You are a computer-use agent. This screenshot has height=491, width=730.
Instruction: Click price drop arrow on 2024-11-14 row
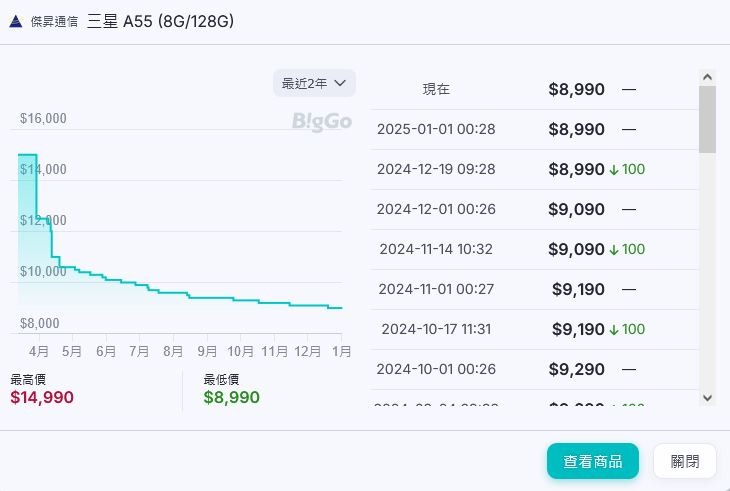(x=614, y=249)
